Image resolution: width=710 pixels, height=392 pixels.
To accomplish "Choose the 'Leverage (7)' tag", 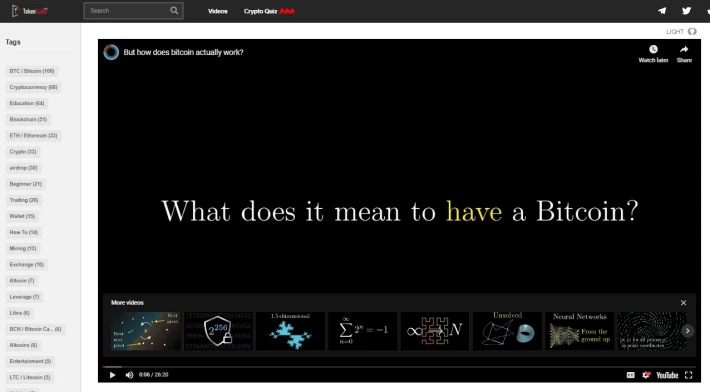I will [x=24, y=297].
